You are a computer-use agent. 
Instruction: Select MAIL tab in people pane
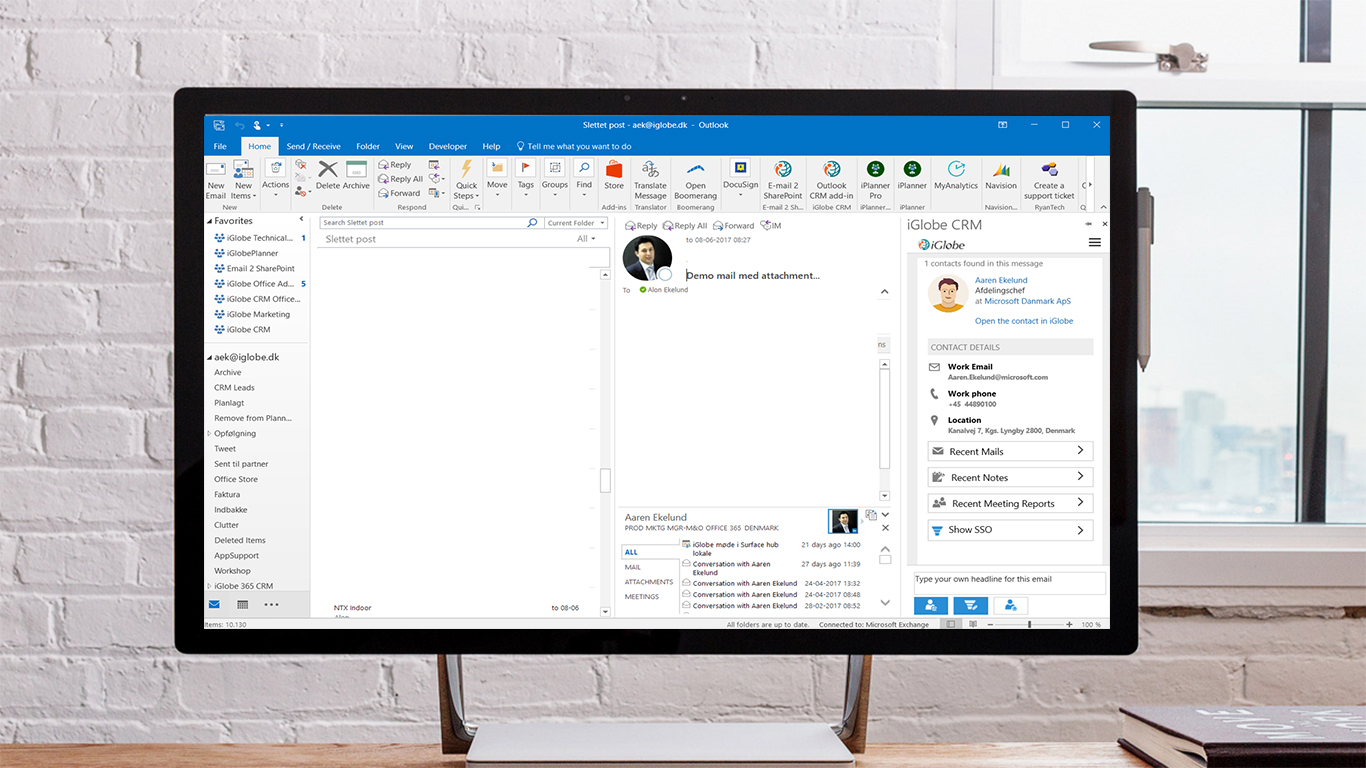click(x=634, y=567)
